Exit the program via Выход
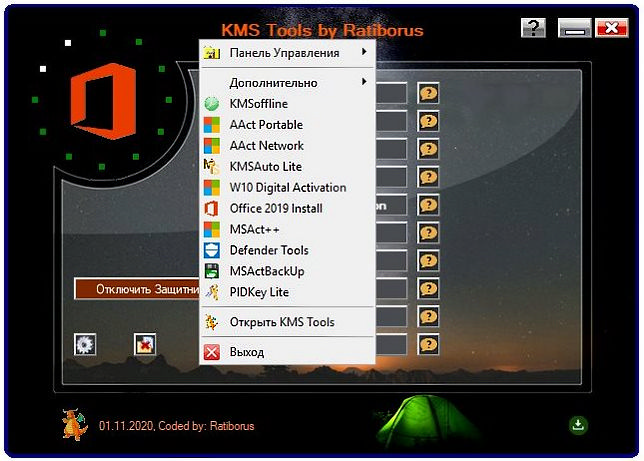The height and width of the screenshot is (461, 644). pos(246,352)
